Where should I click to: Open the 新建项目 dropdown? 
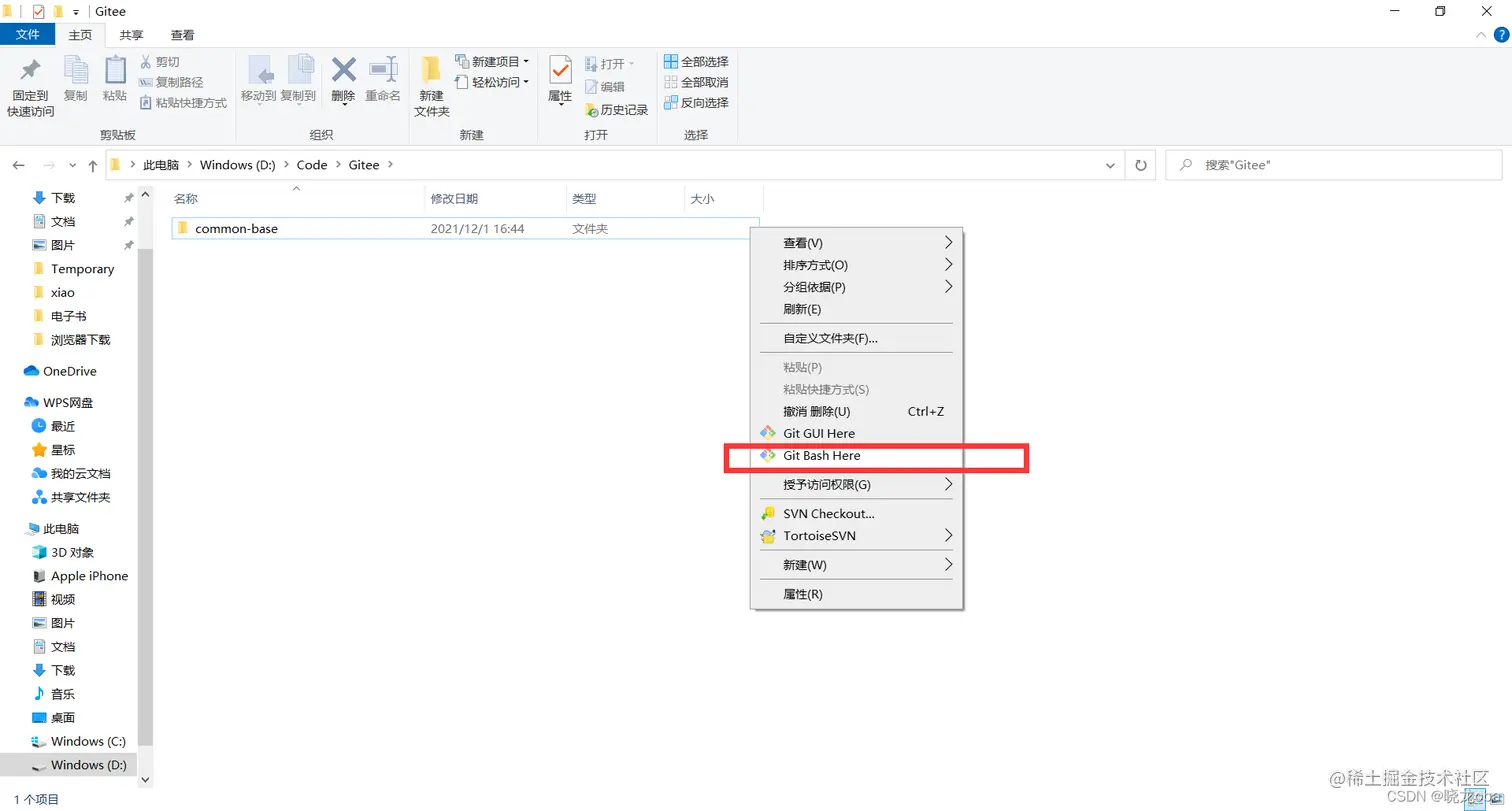coord(492,62)
